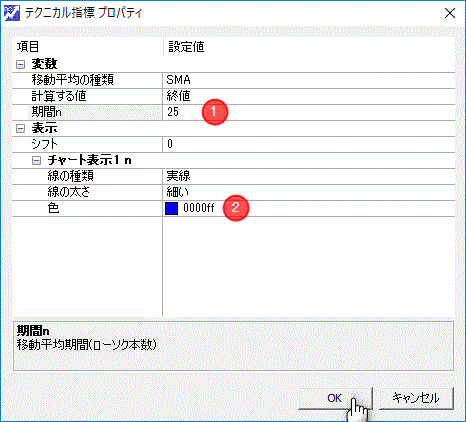Open the 移動平均の種類 SMA value
The height and width of the screenshot is (422, 466).
(x=309, y=80)
